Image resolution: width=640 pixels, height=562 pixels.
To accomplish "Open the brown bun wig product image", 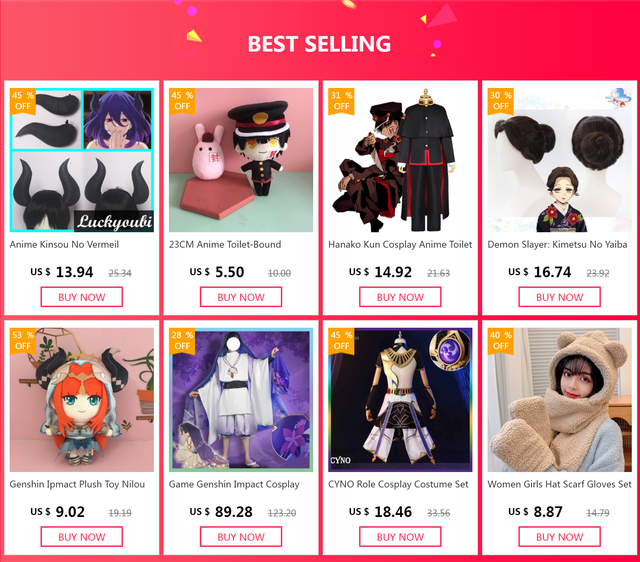I will [x=560, y=160].
